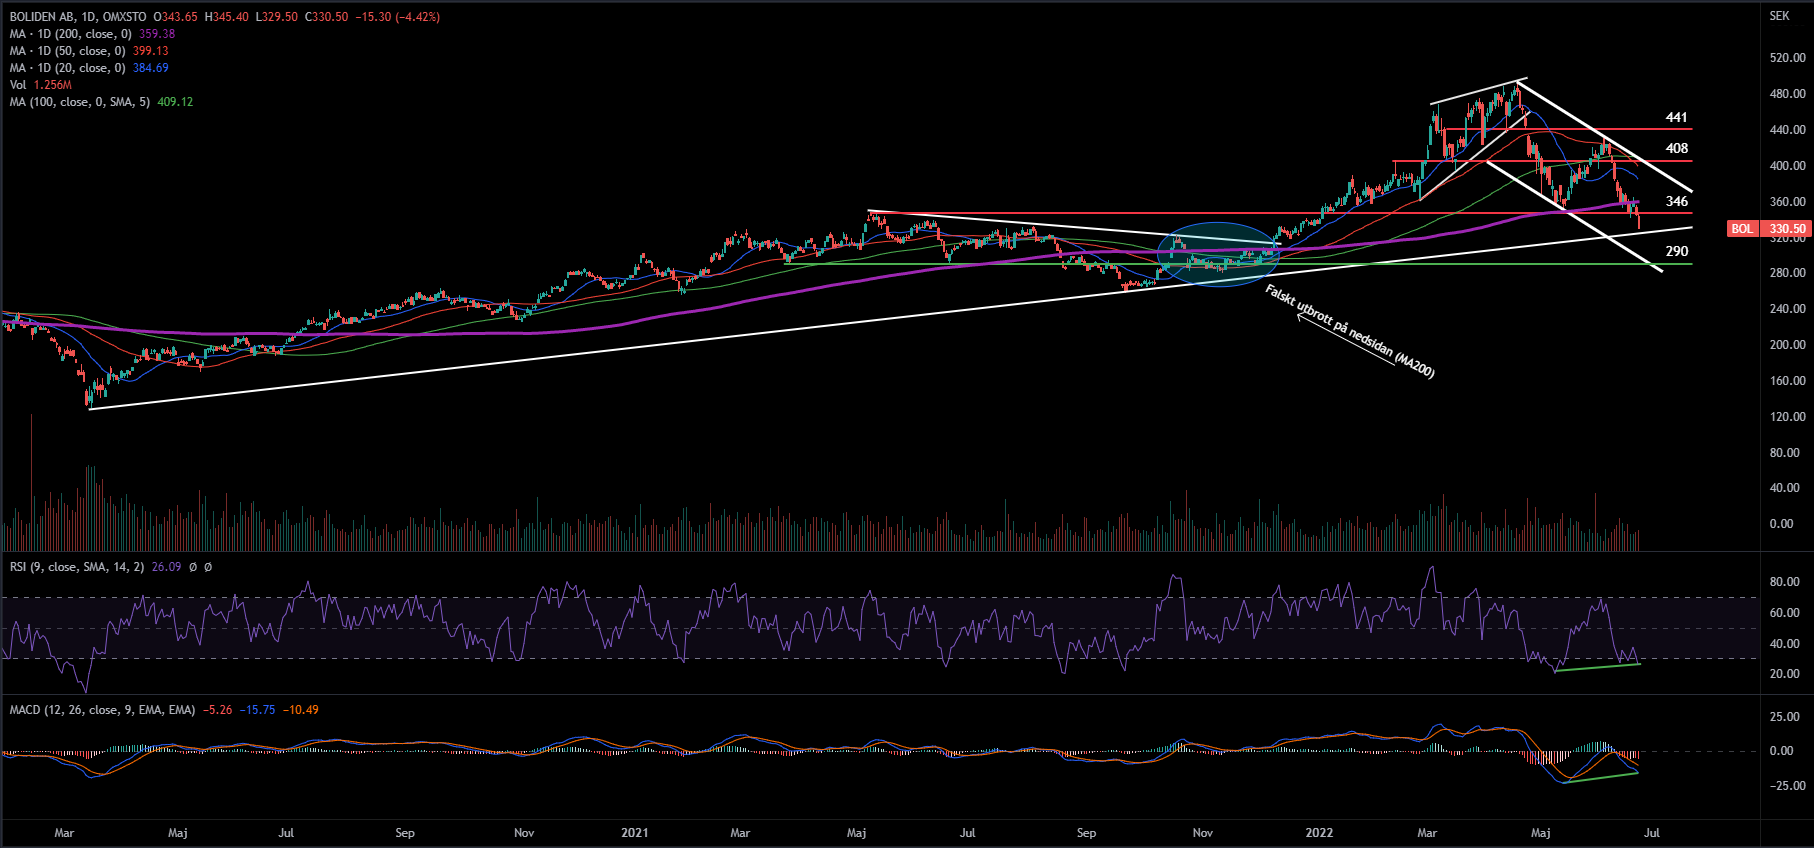Select the 290 support level label
Viewport: 1814px width, 848px height.
coord(1676,251)
